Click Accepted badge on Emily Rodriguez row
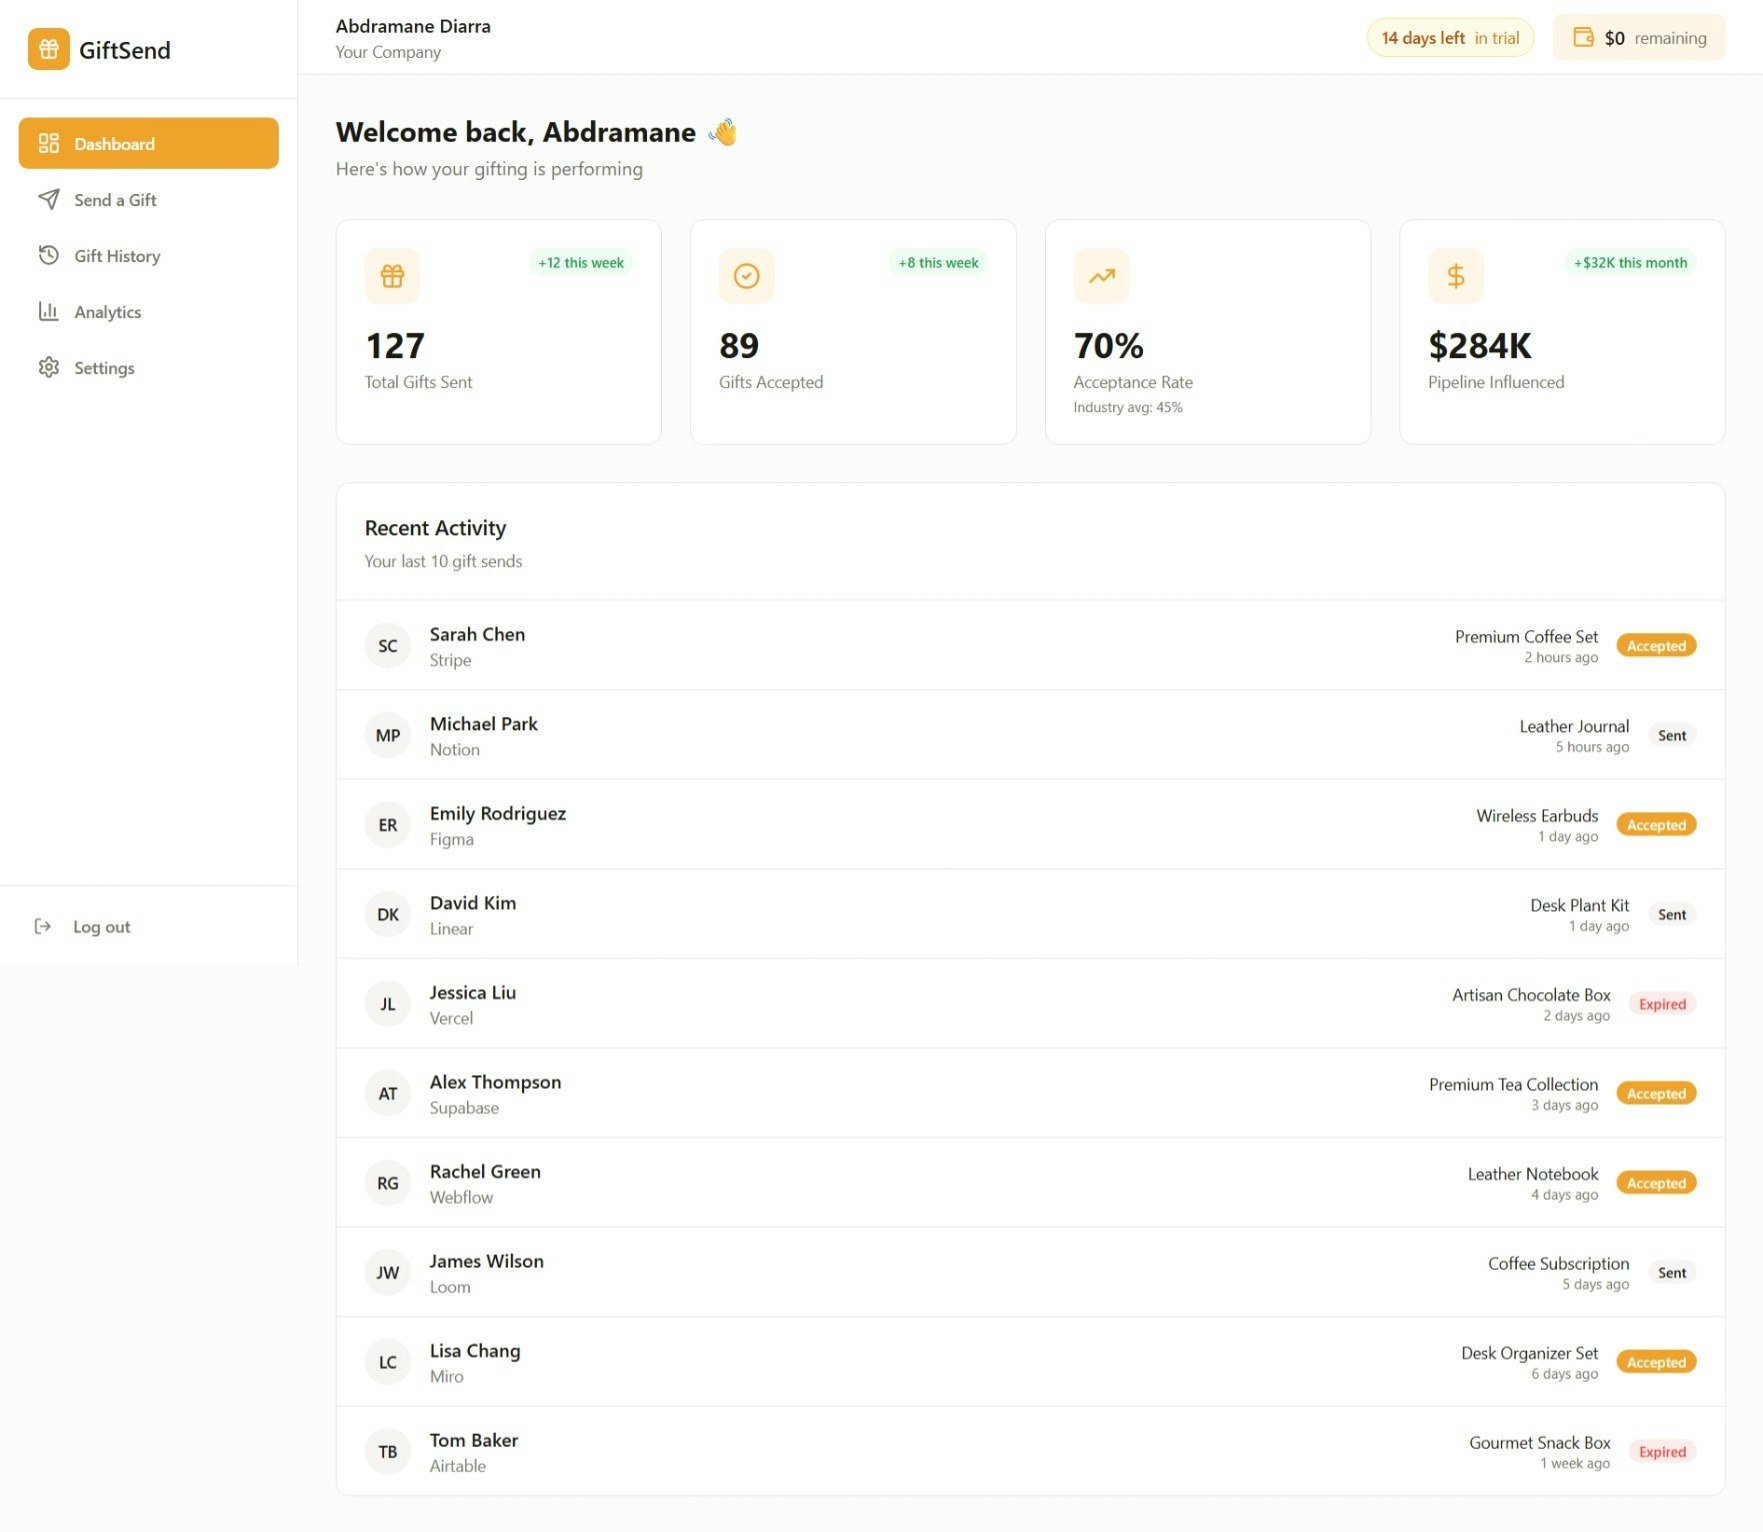 click(x=1656, y=825)
